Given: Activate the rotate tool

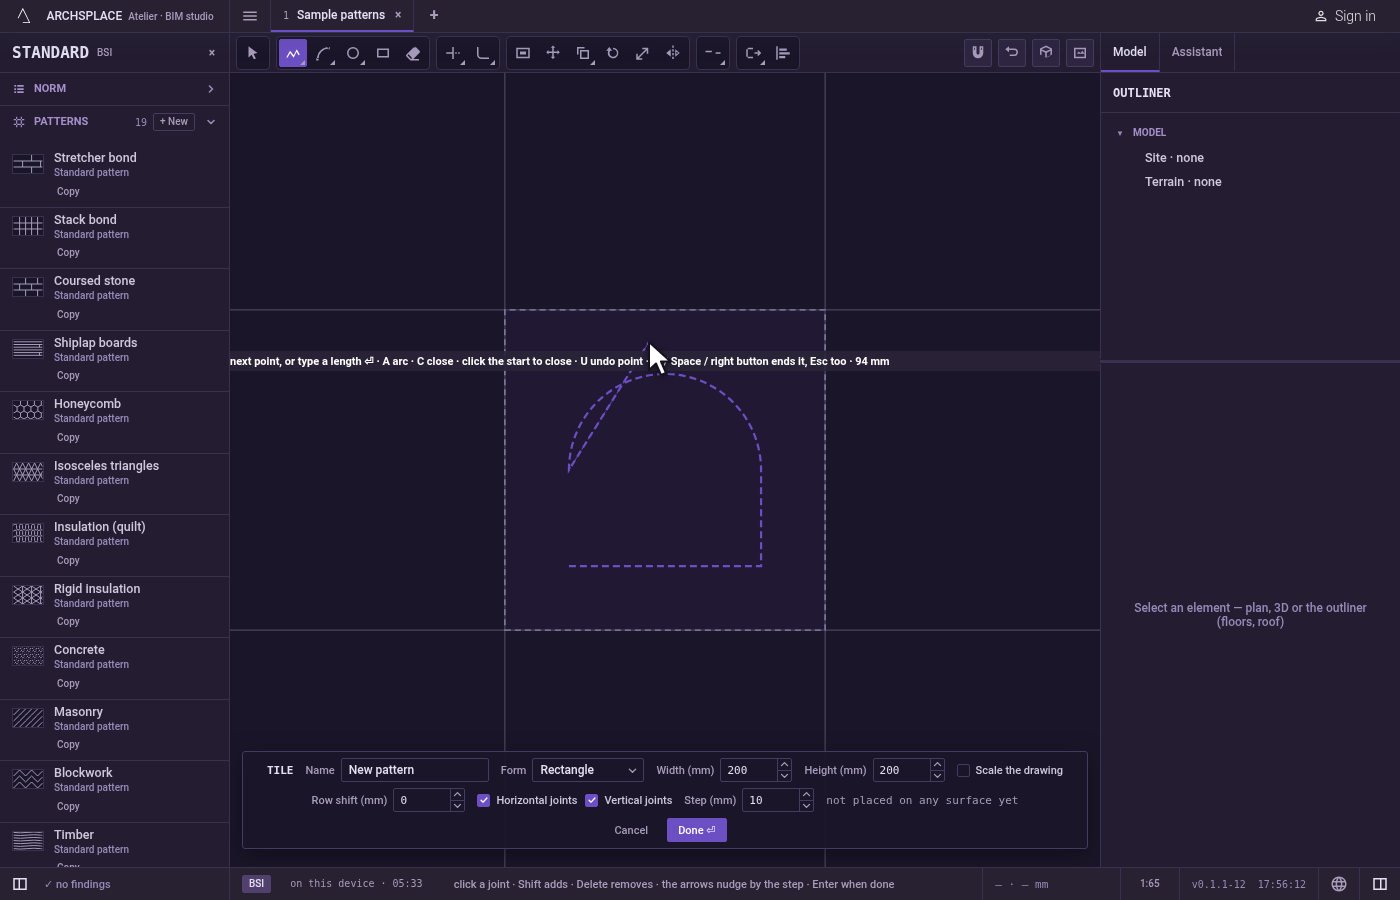Looking at the screenshot, I should pos(613,53).
